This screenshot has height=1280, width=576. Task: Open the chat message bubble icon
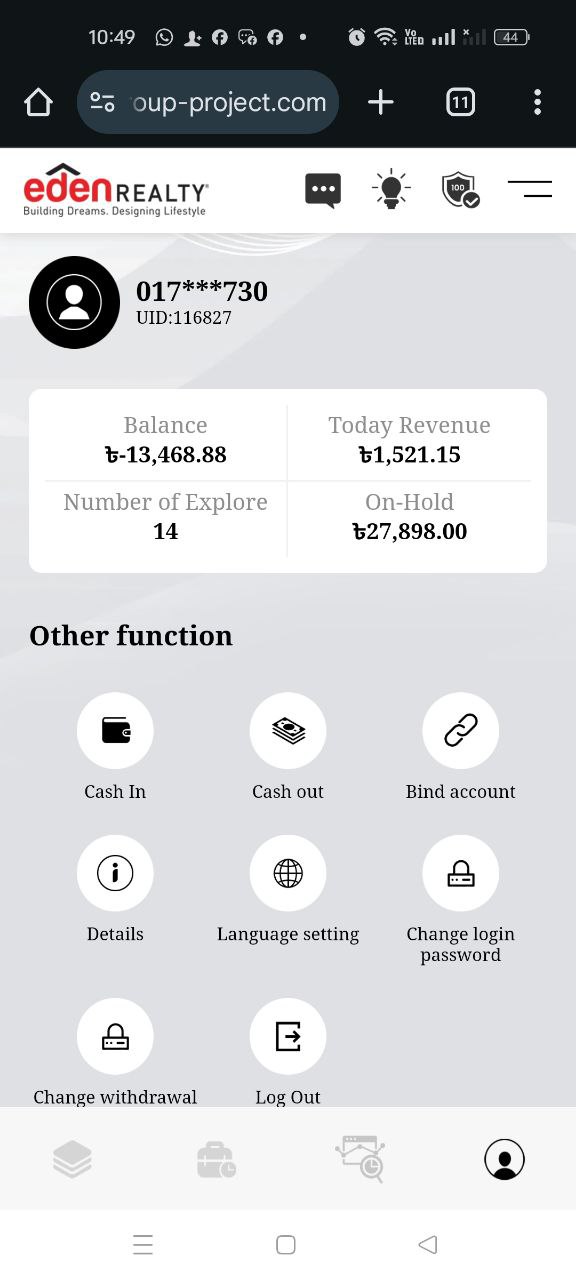coord(323,190)
